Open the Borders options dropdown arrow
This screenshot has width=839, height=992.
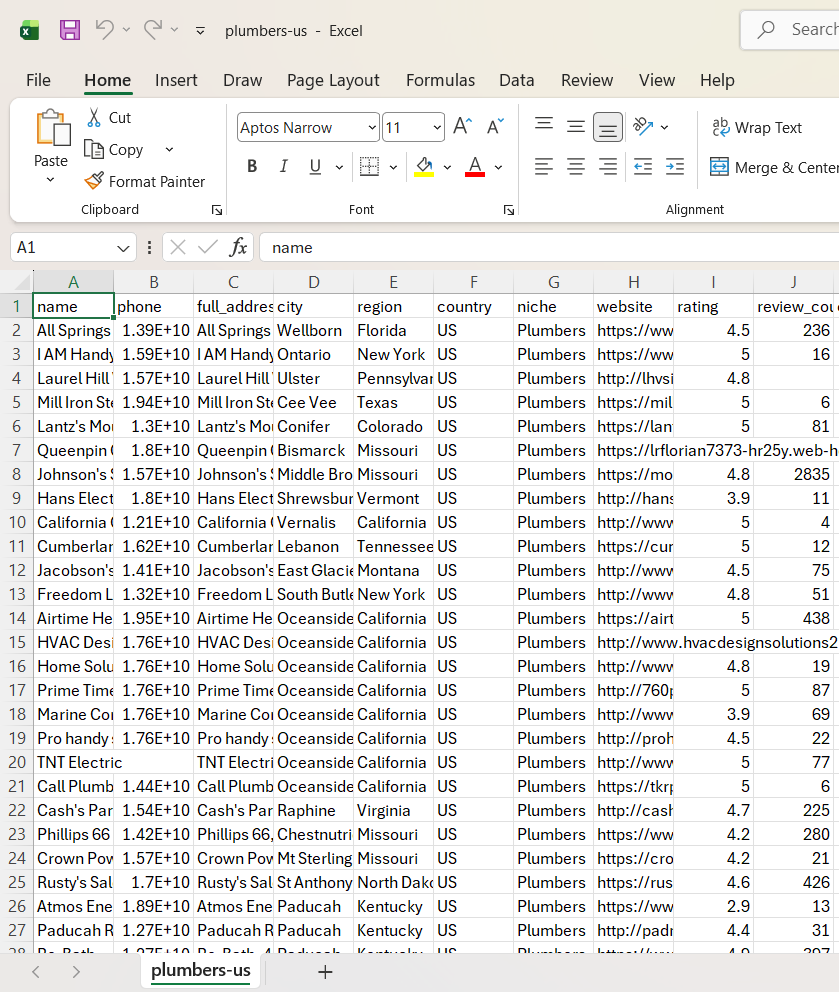(x=393, y=167)
